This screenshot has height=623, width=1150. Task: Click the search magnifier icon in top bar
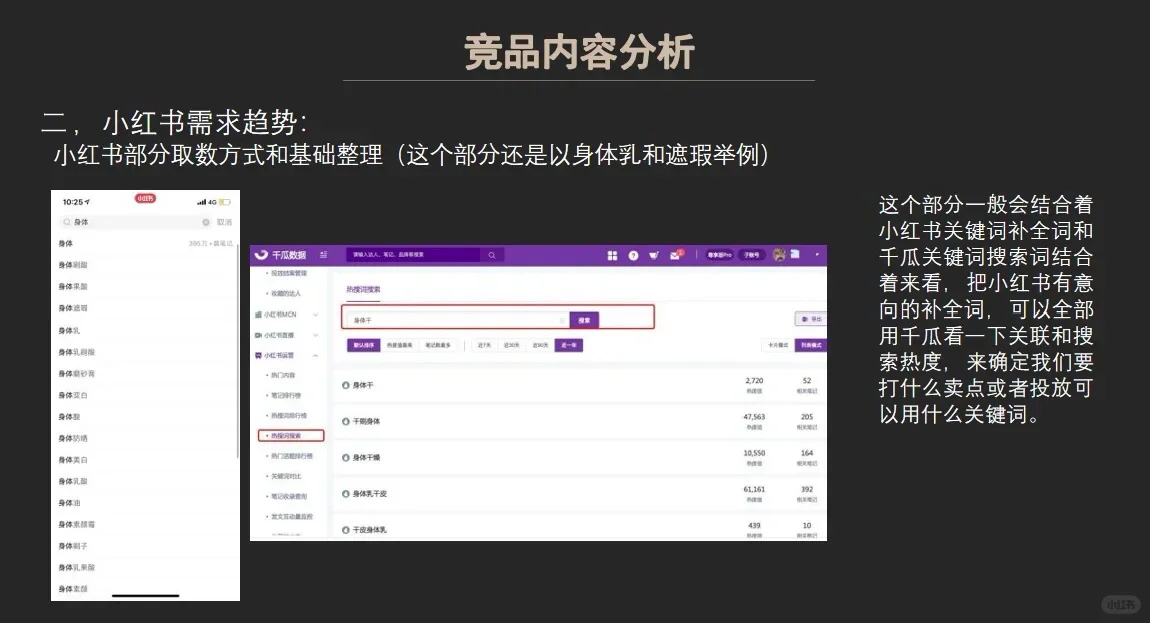pos(492,255)
